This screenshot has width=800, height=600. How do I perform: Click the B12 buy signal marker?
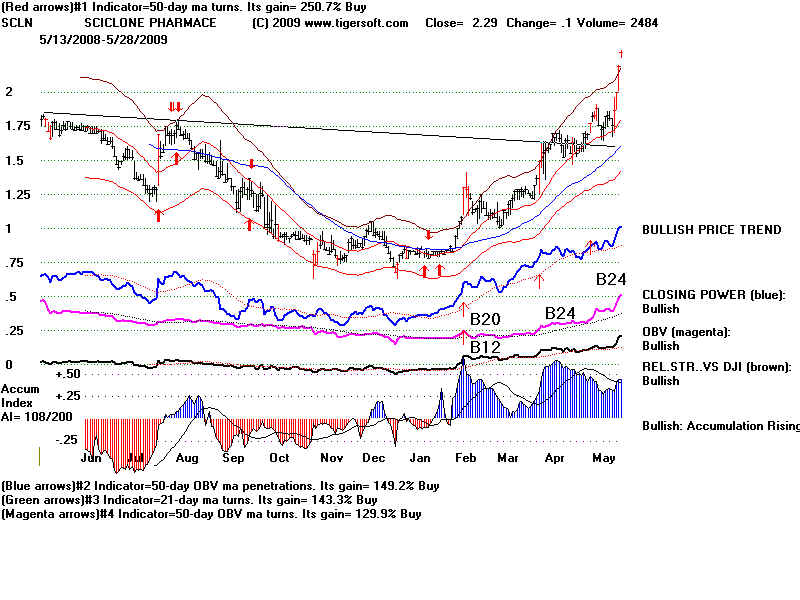(486, 346)
